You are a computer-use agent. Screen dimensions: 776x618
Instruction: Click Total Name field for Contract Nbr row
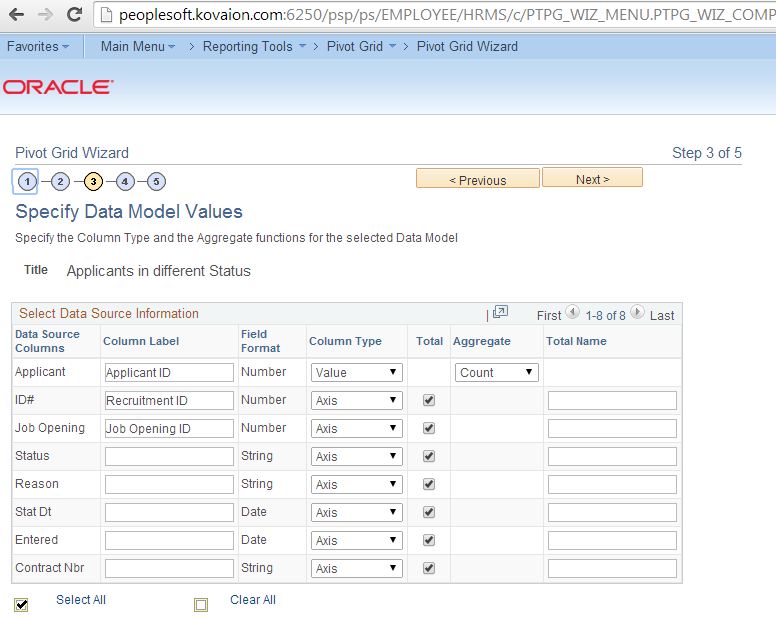click(x=612, y=569)
